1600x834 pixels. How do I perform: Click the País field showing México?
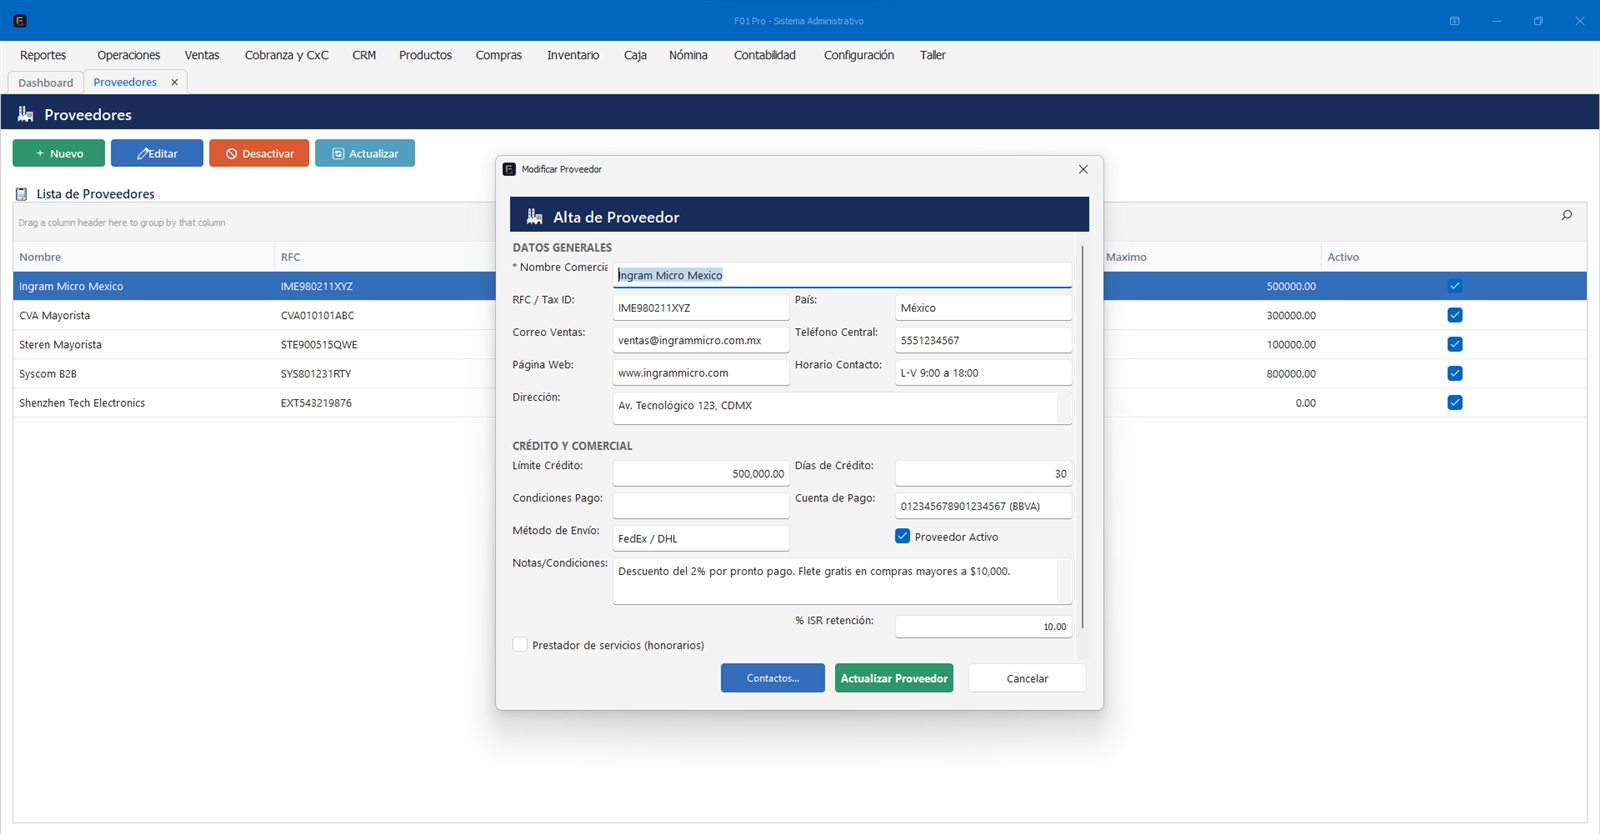click(x=983, y=308)
